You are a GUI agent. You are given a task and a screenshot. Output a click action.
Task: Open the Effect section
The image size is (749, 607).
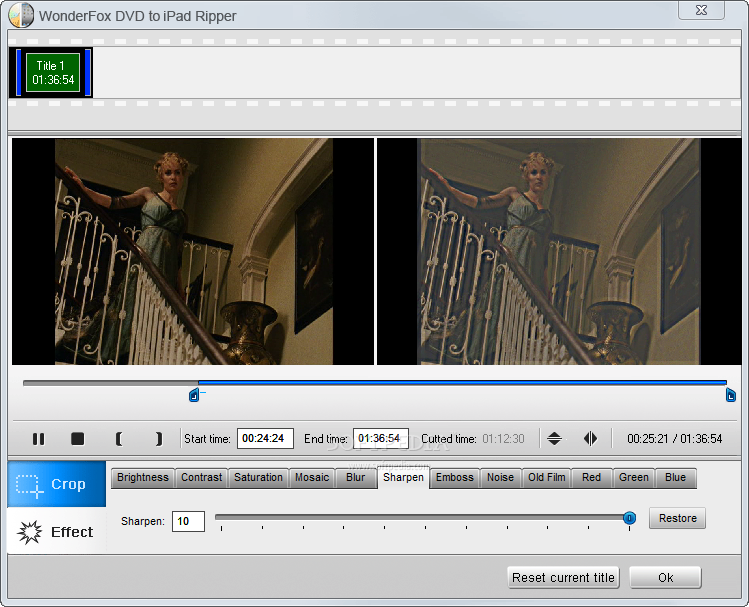pyautogui.click(x=57, y=531)
